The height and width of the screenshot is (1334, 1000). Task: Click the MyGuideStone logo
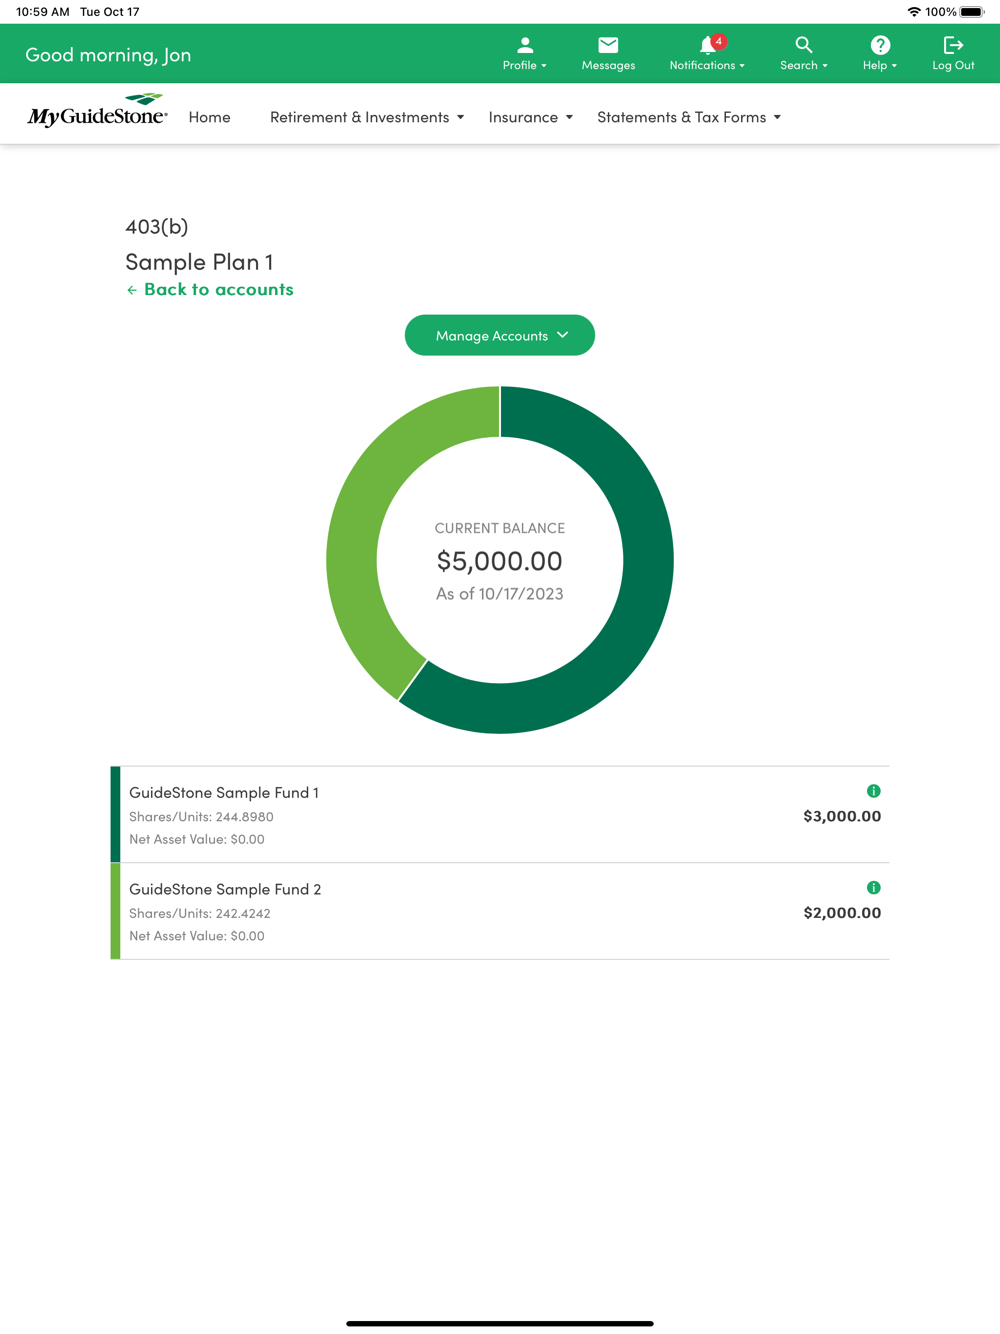(x=97, y=112)
